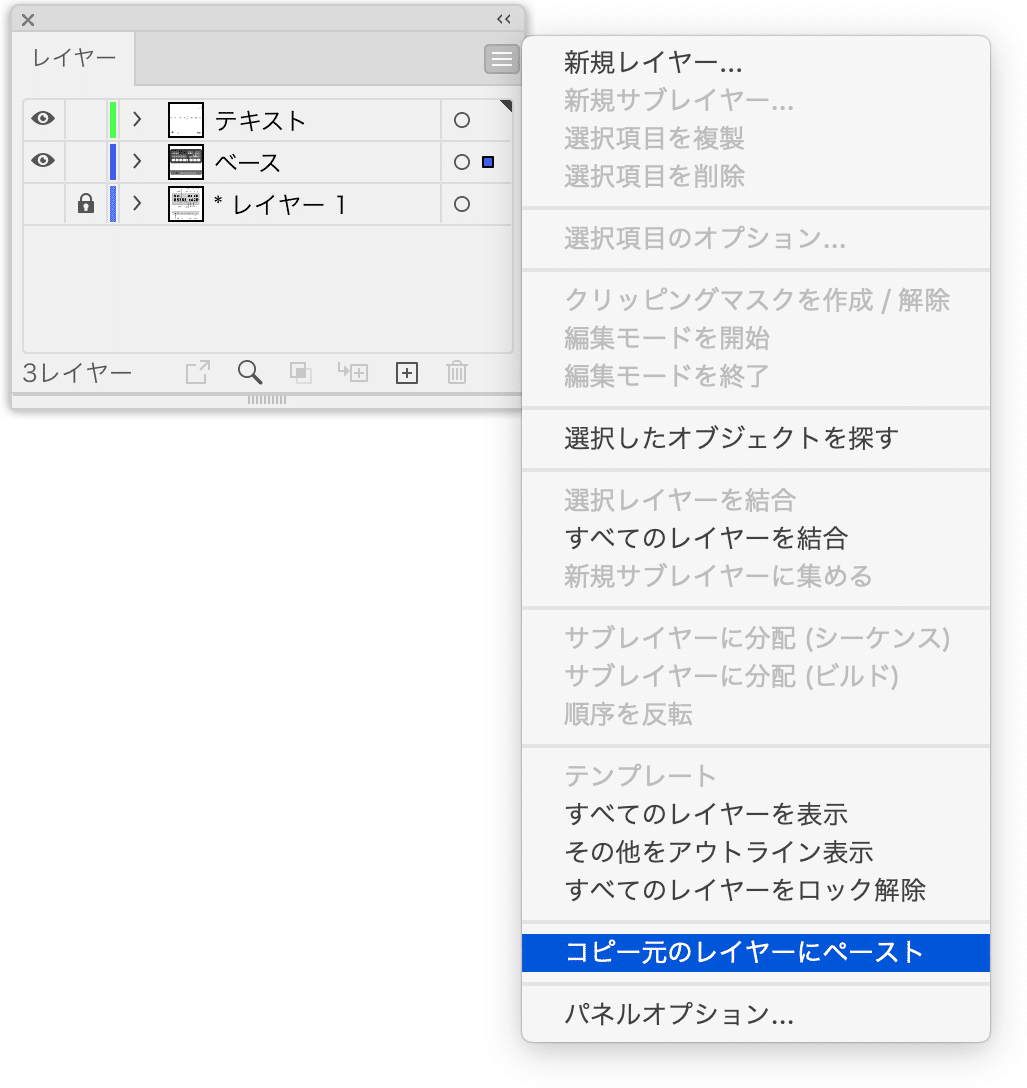
Task: Show the hidden レイヤー 1 layer
Action: tap(43, 204)
